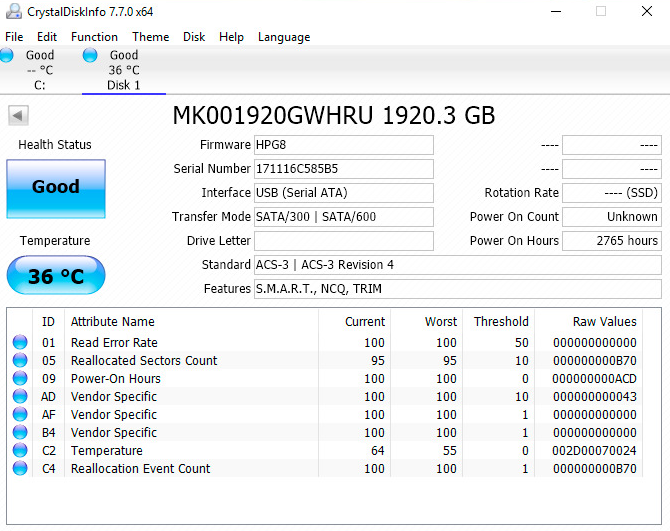670x531 pixels.
Task: Open the Disk menu
Action: pos(194,37)
